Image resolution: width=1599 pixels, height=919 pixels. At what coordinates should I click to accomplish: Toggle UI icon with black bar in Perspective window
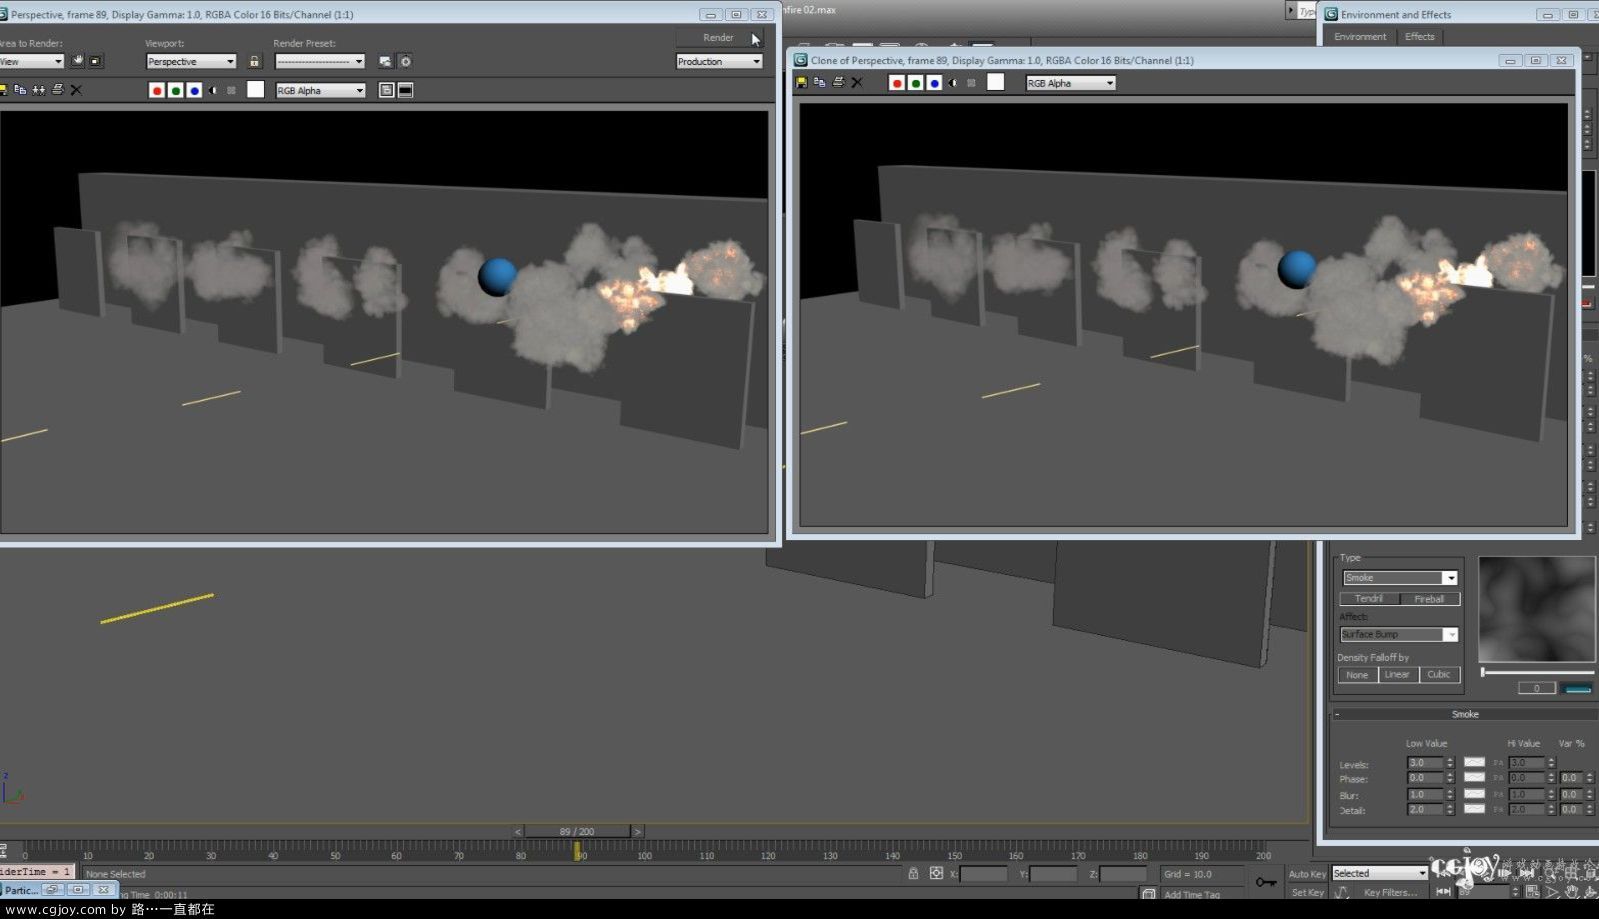406,91
